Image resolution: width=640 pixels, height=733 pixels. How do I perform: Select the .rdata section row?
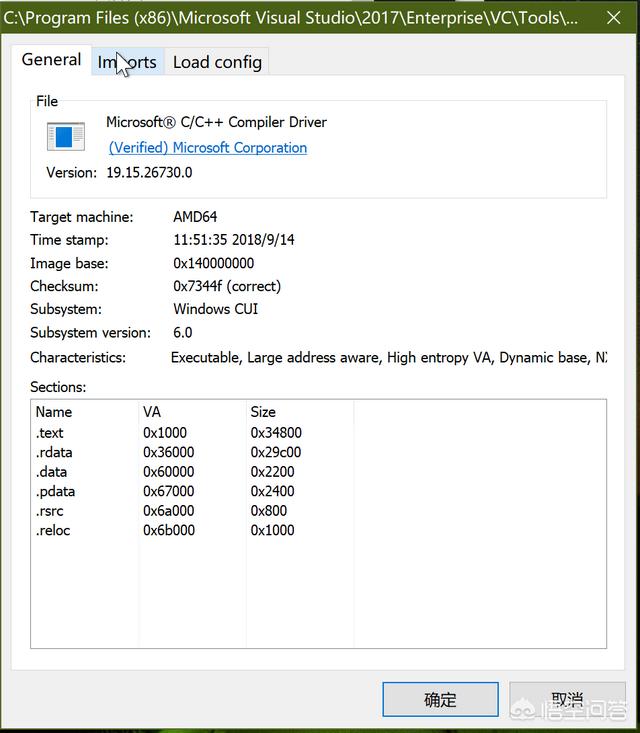(x=318, y=453)
